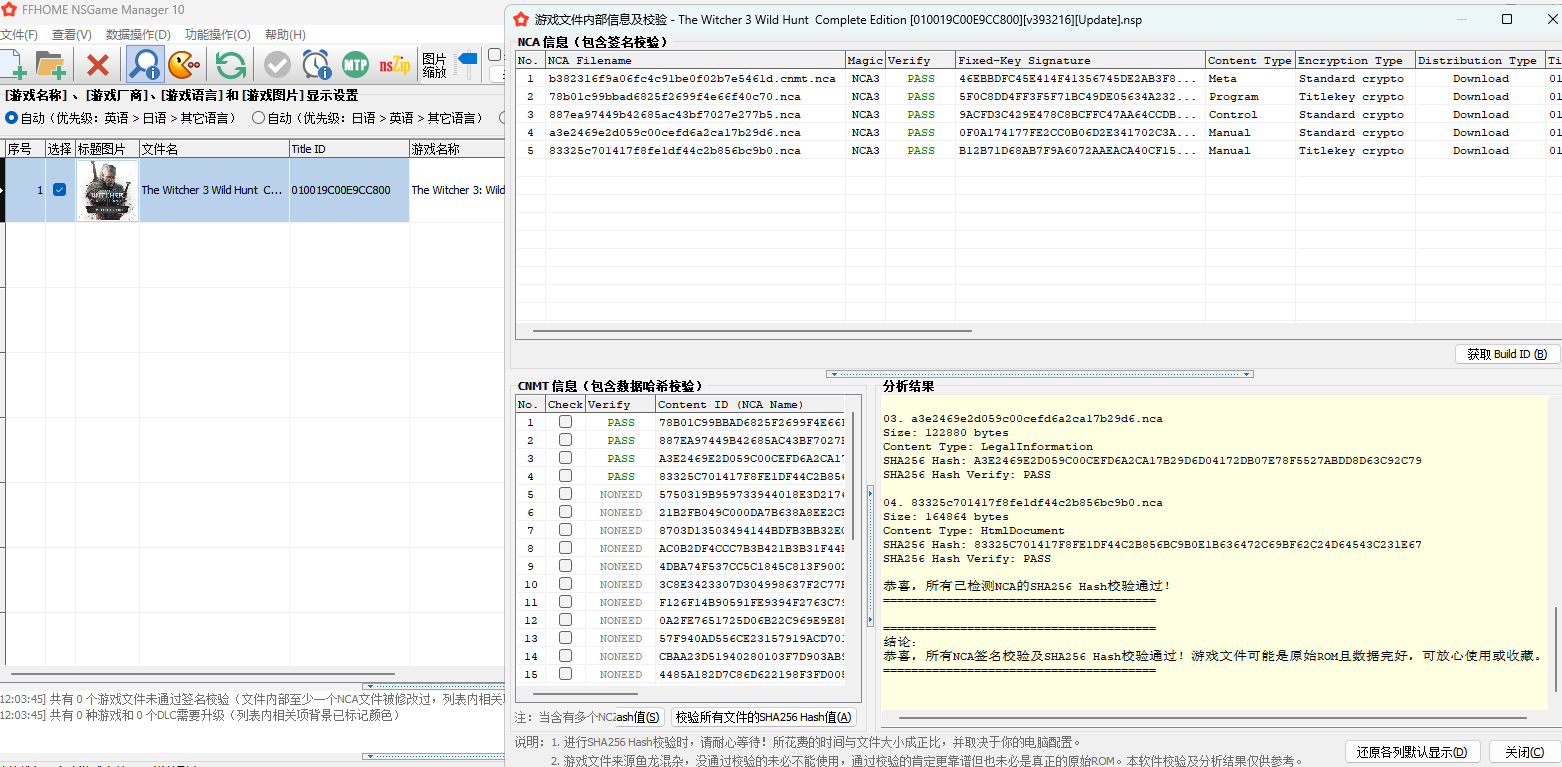Check CNMT row 3 checkbox

coord(565,458)
